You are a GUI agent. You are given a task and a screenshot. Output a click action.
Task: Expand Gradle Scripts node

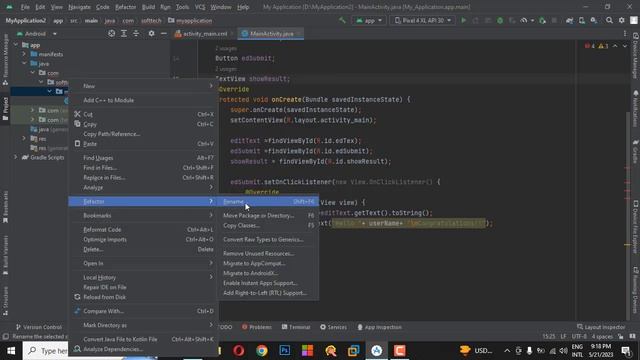click(16, 157)
